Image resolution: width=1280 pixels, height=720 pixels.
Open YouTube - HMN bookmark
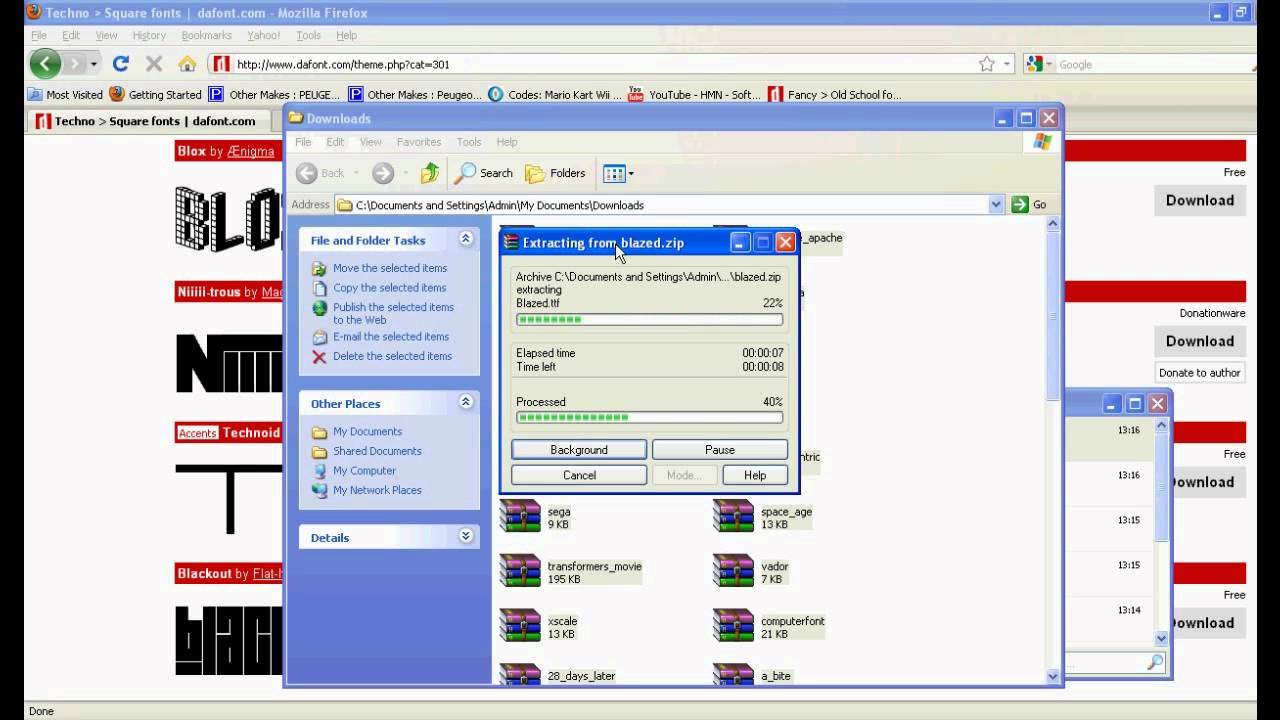[694, 95]
